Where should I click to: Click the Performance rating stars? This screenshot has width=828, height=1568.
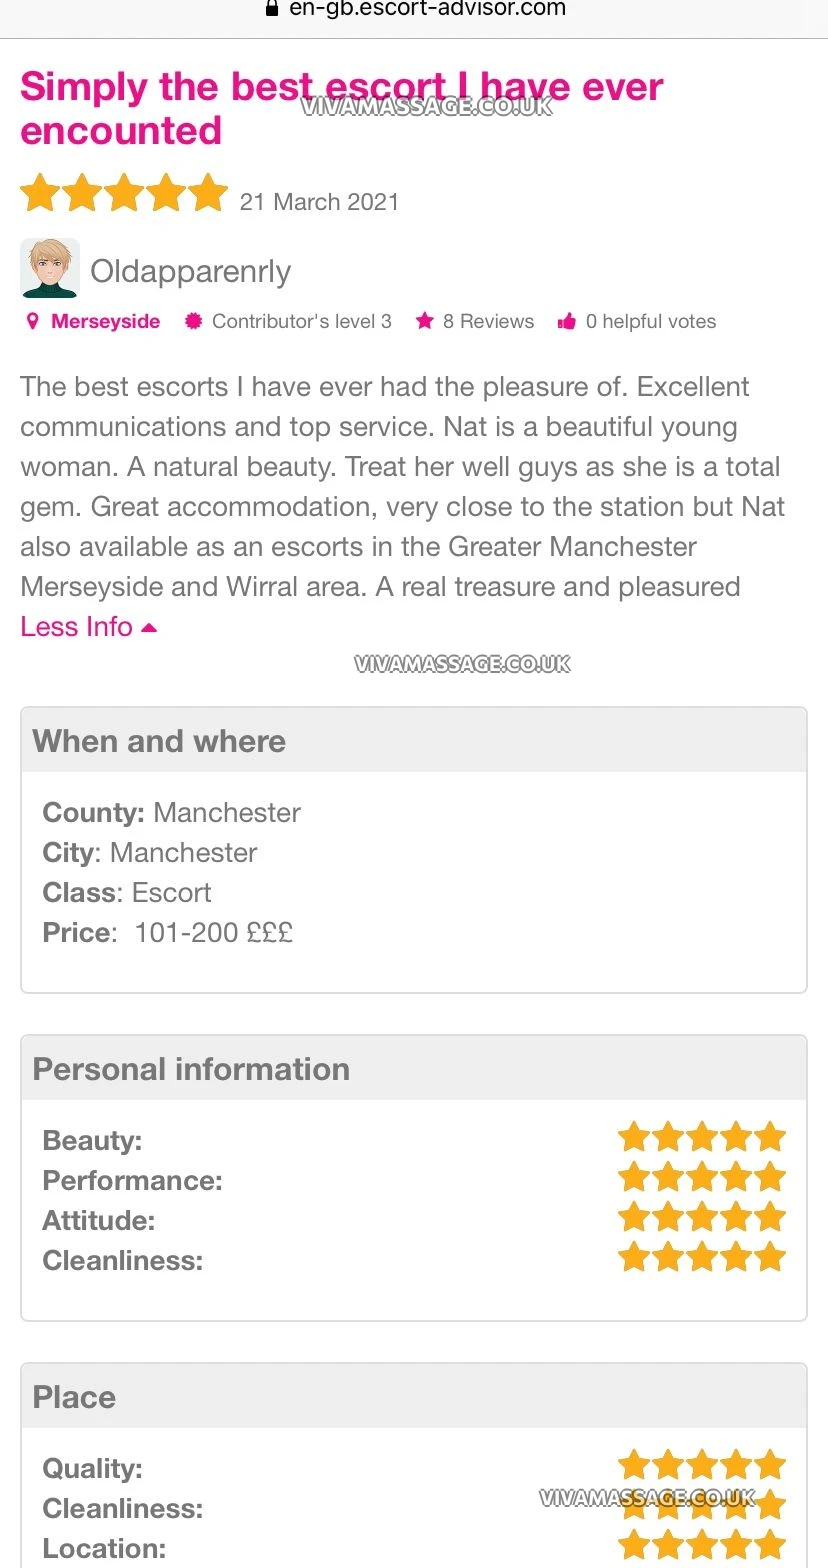click(702, 1178)
